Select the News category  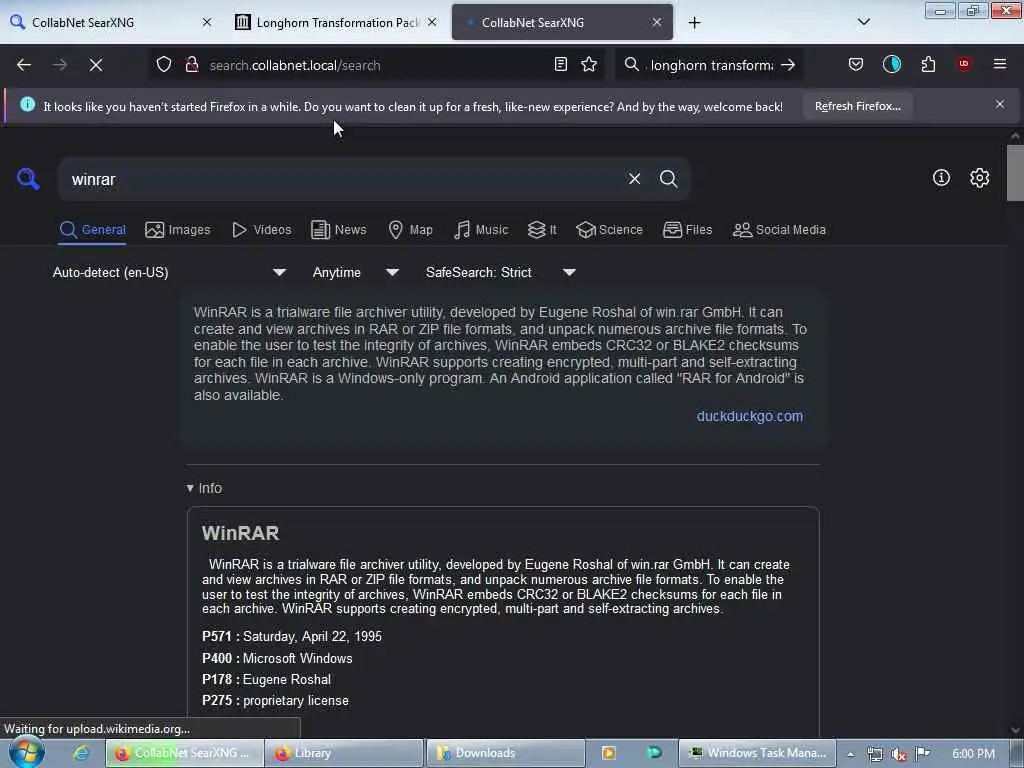(x=339, y=230)
